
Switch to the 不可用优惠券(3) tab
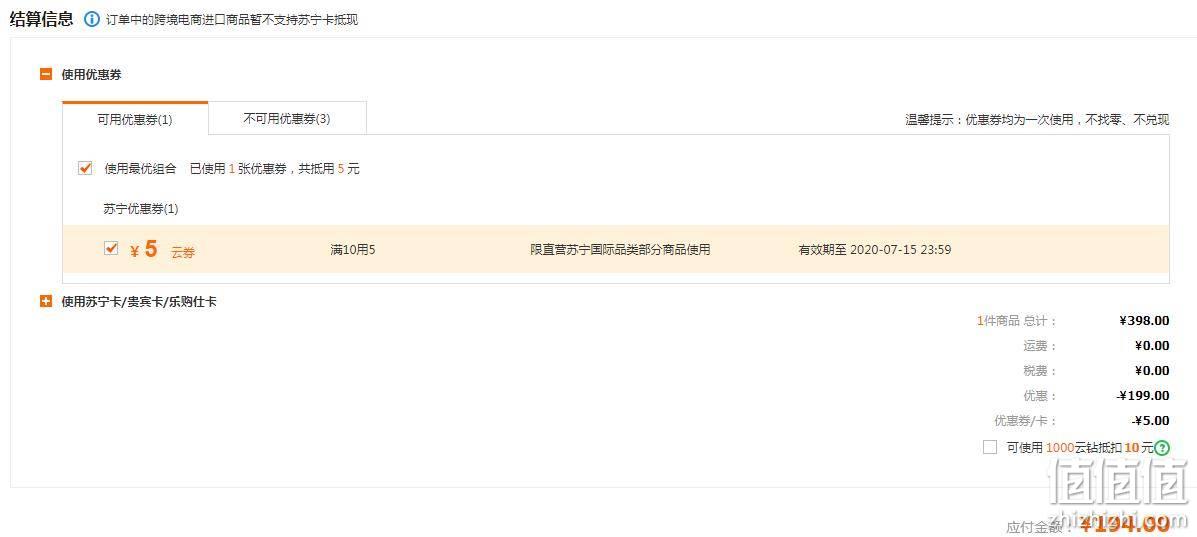[287, 118]
